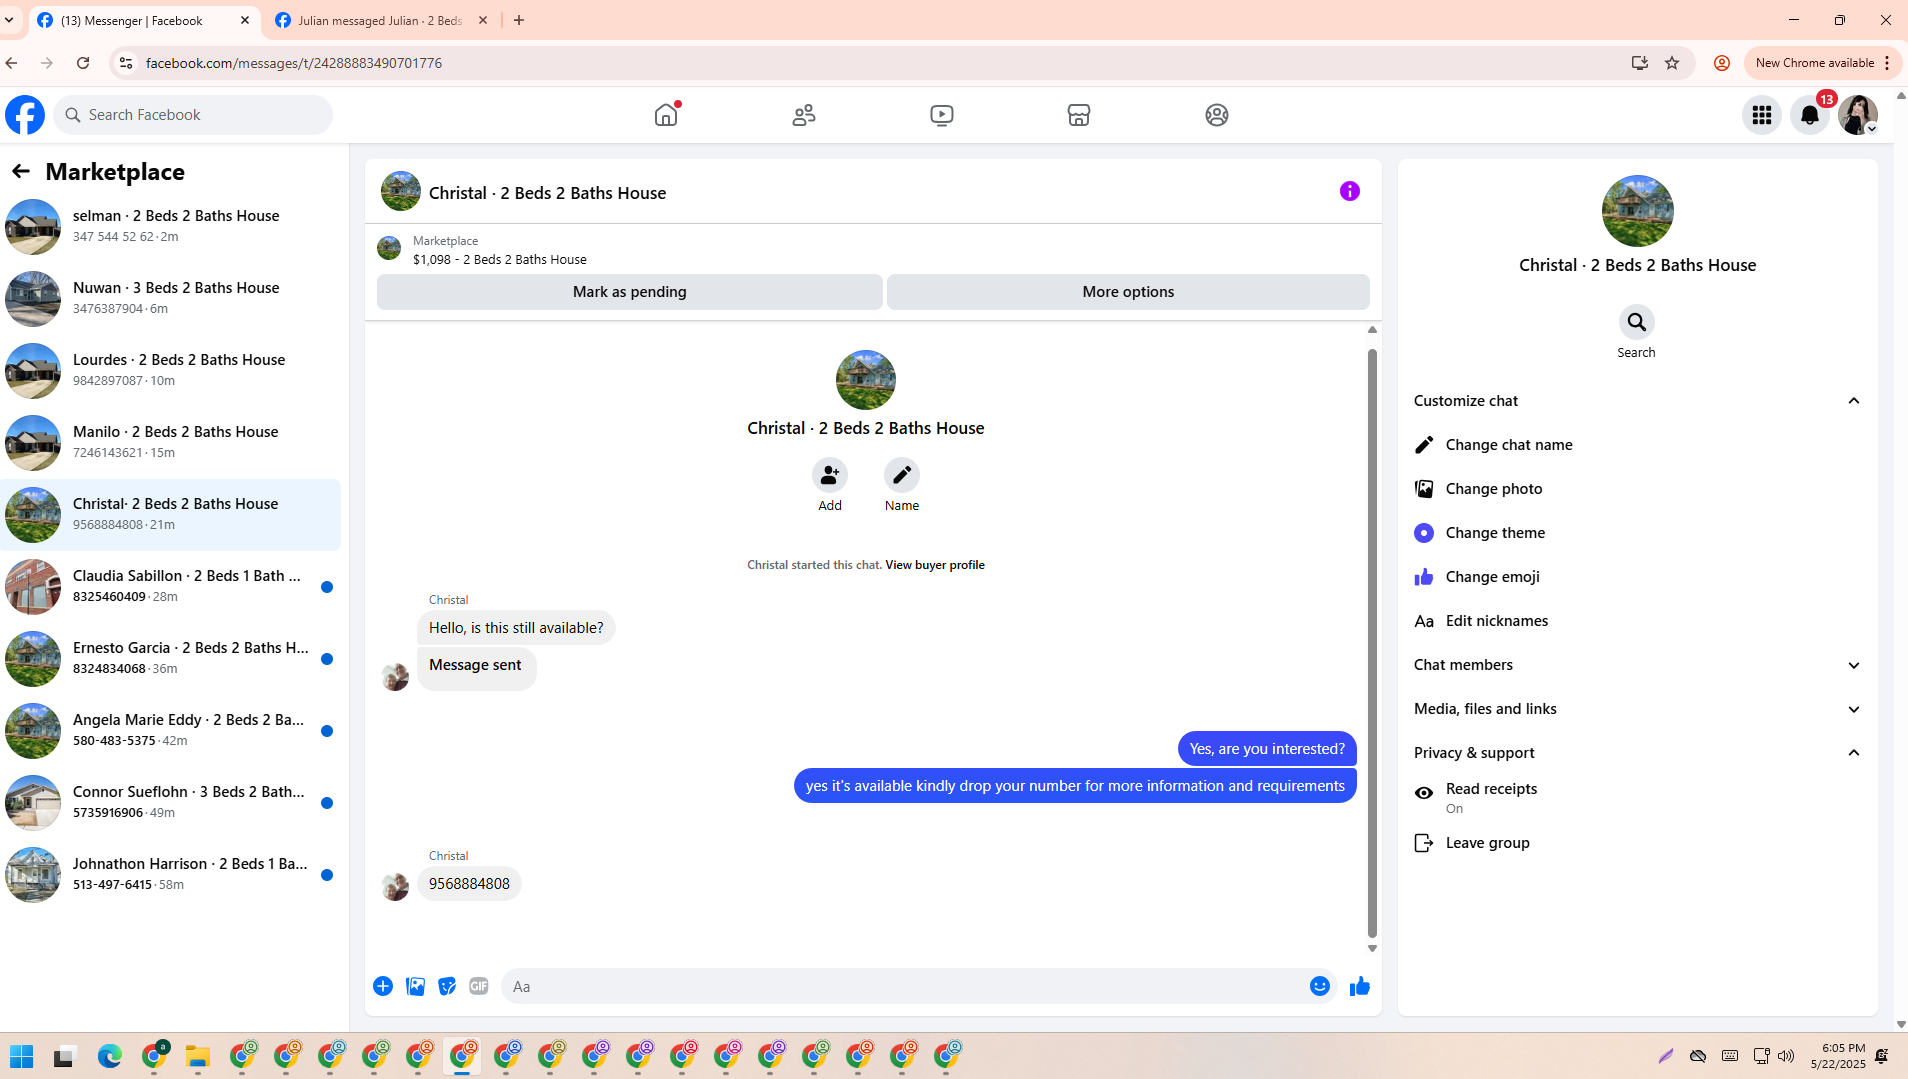
Task: Open notifications bell with 13 badge
Action: coord(1810,115)
